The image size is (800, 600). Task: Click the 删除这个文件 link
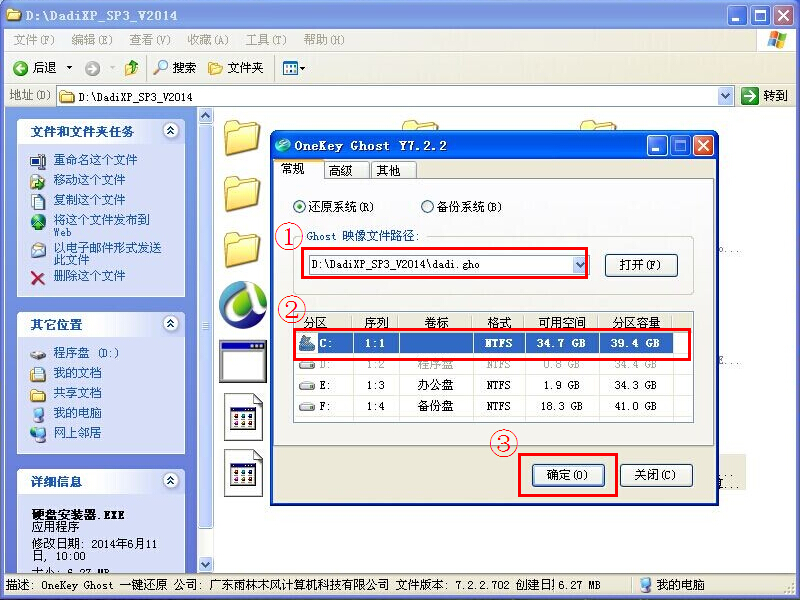[89, 276]
